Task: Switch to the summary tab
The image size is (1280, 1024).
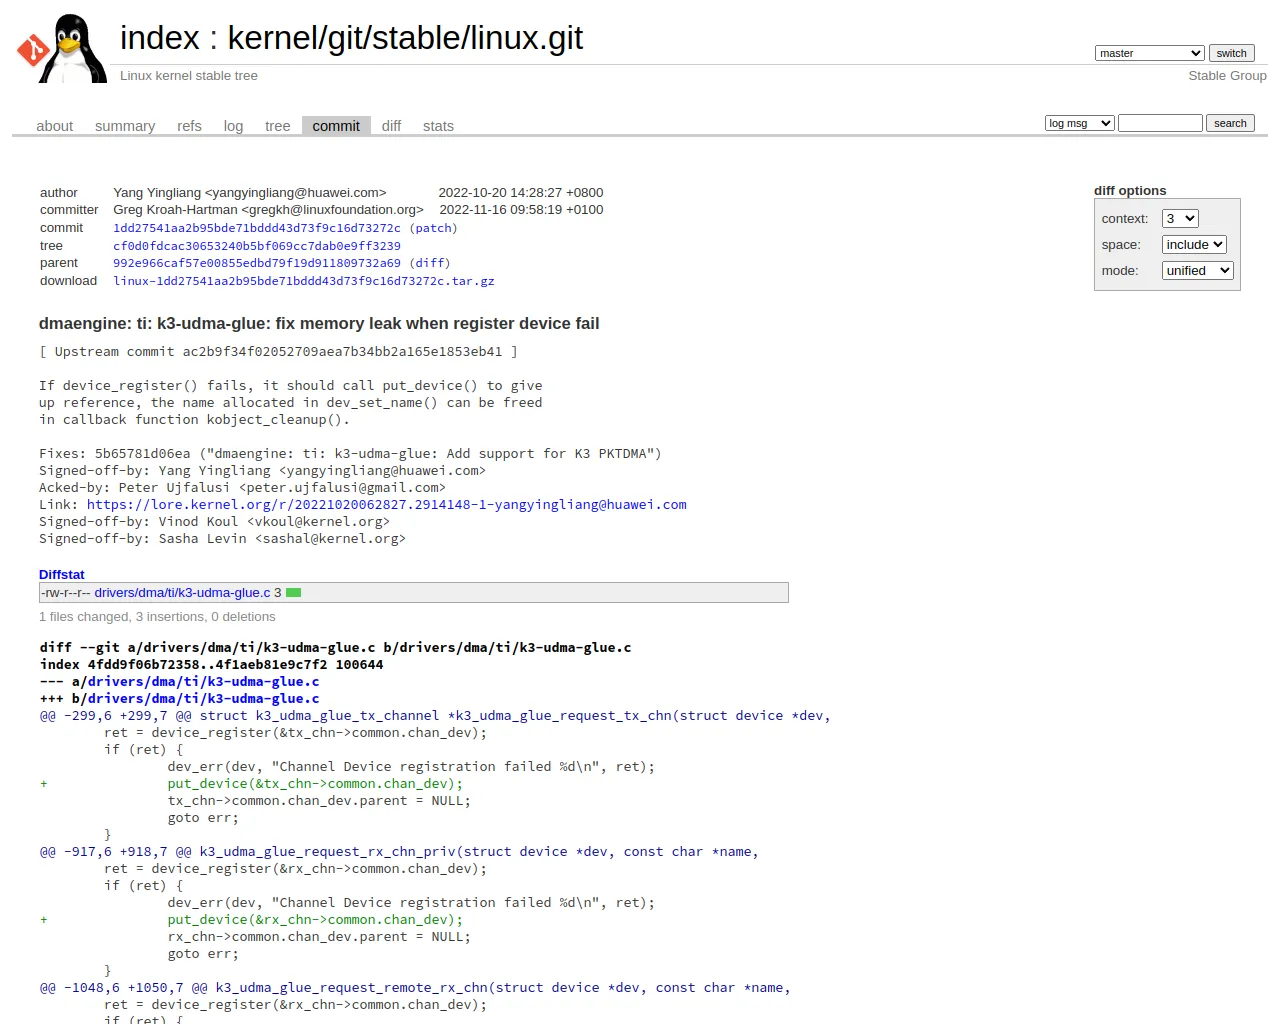Action: point(125,126)
